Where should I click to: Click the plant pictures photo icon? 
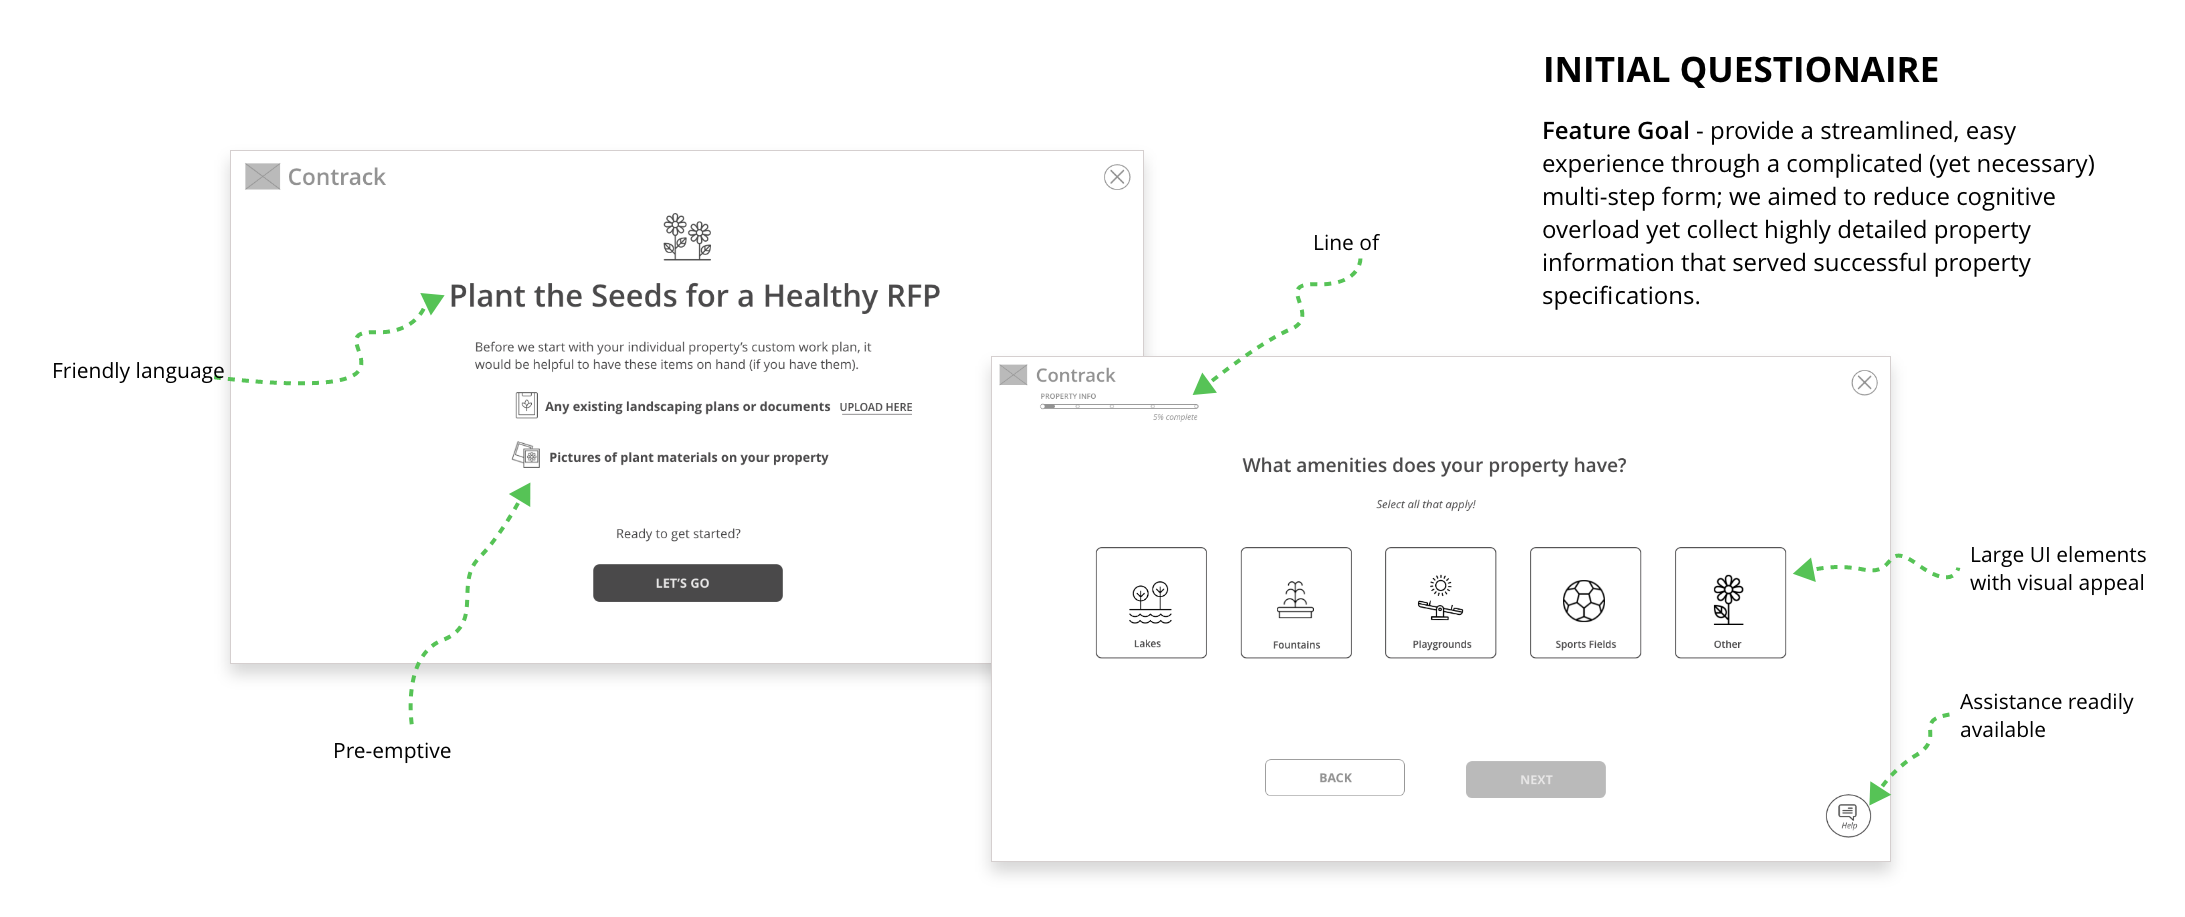click(526, 455)
